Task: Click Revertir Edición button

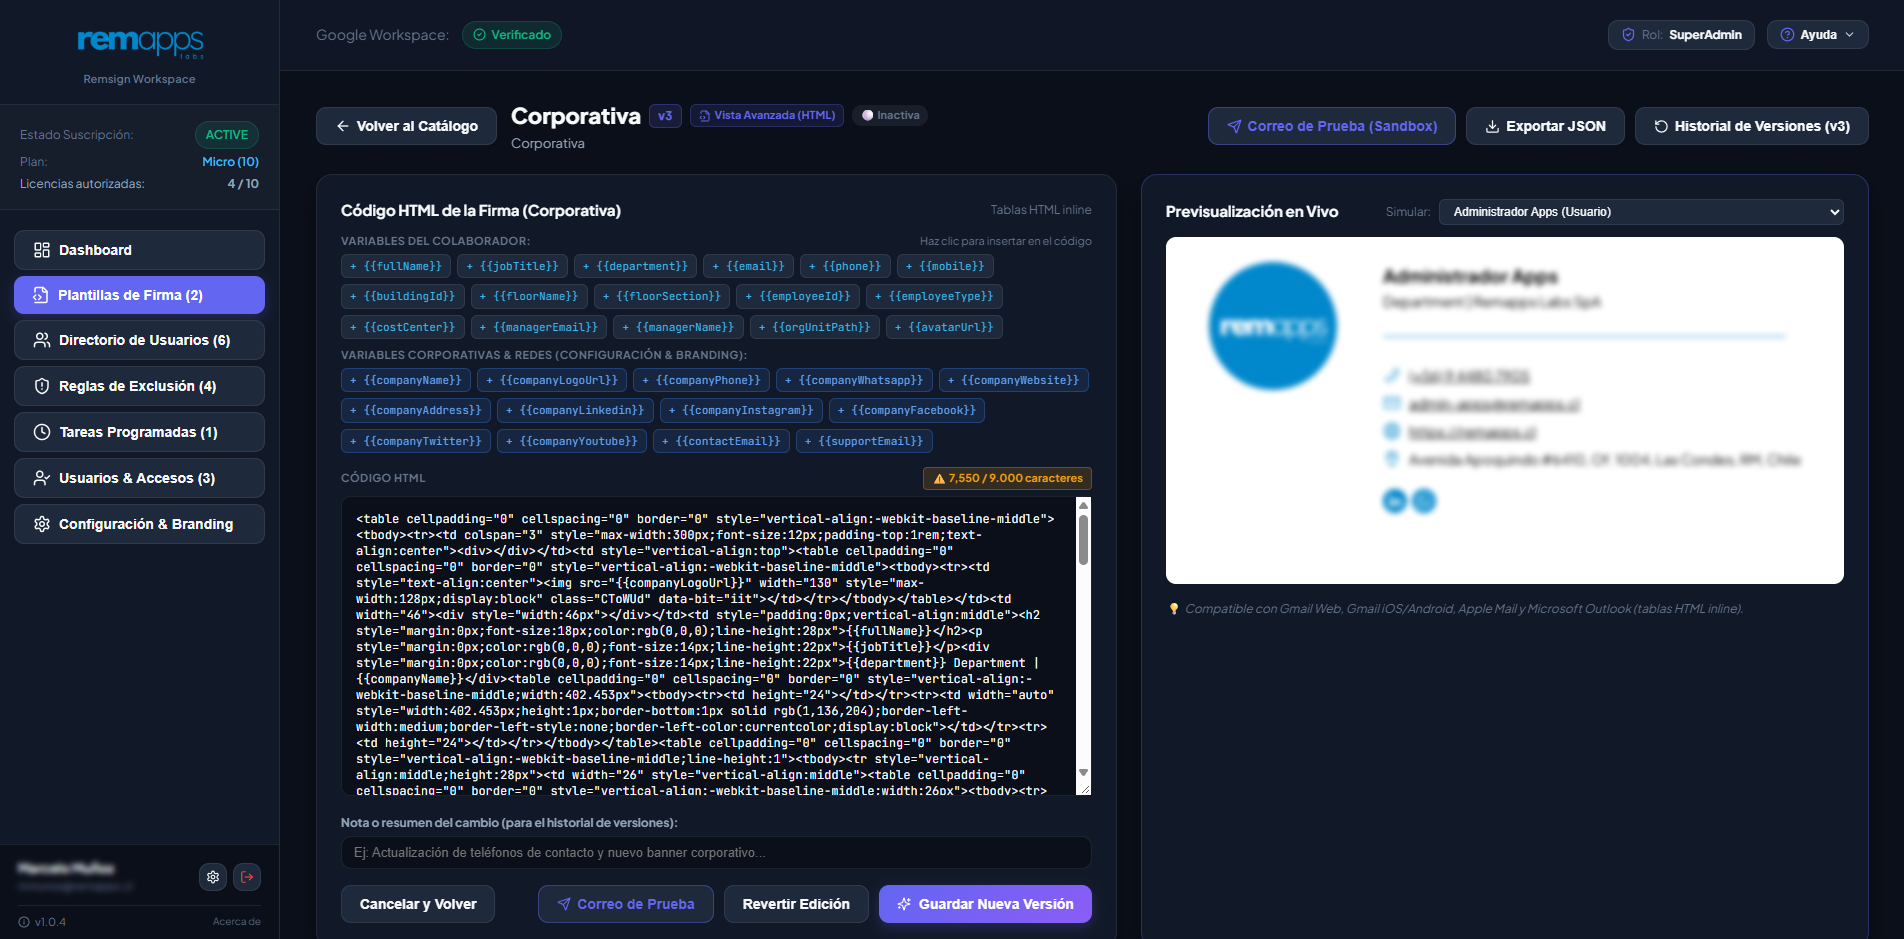Action: 796,904
